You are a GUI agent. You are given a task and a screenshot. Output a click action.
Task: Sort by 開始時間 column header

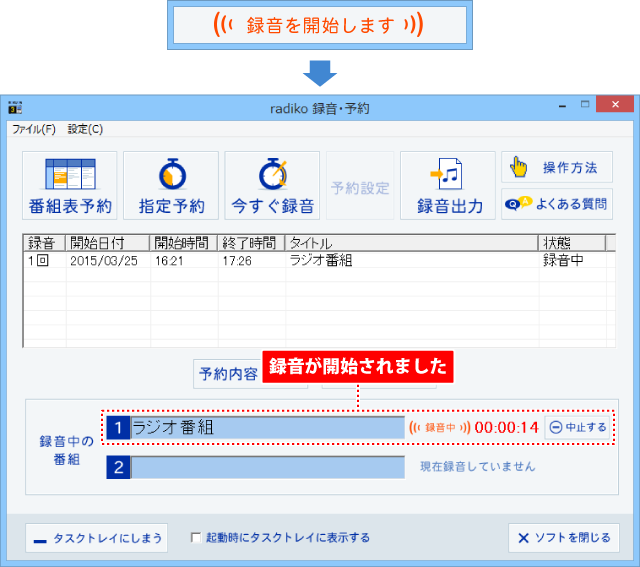coord(184,243)
